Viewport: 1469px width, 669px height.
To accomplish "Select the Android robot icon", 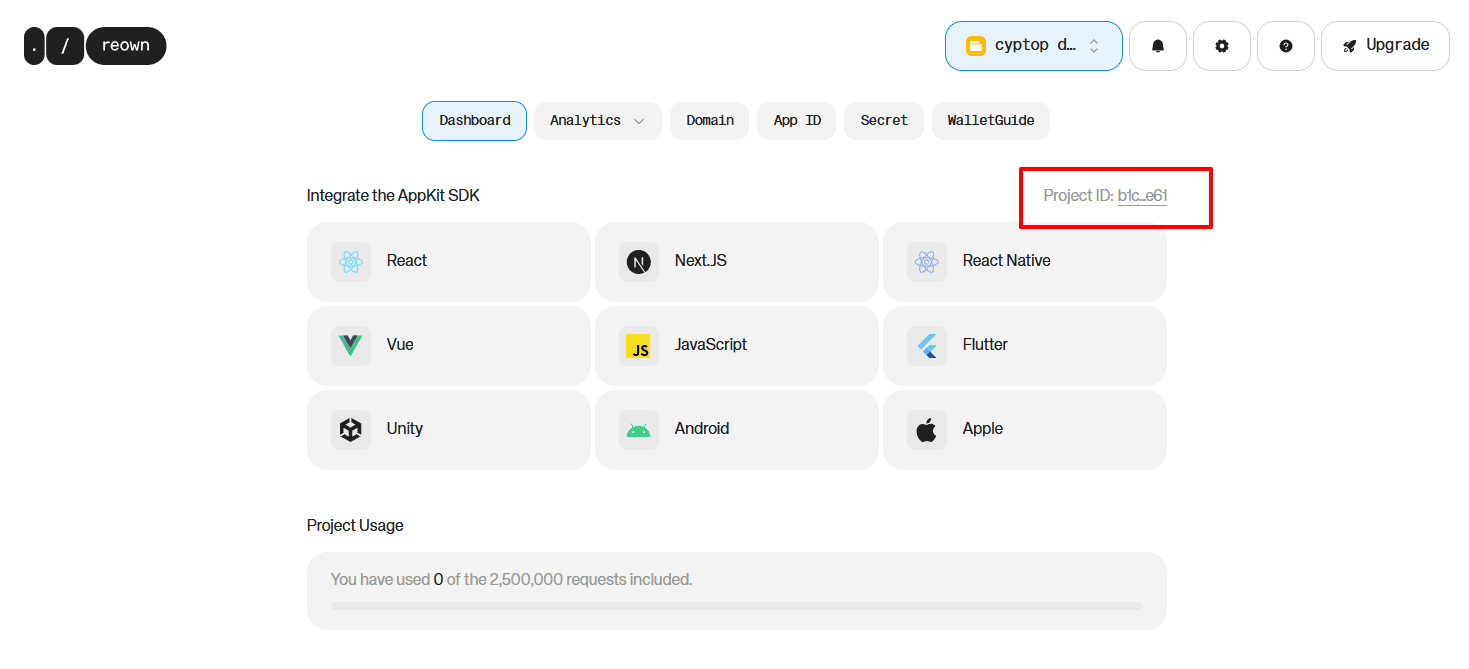I will click(638, 430).
